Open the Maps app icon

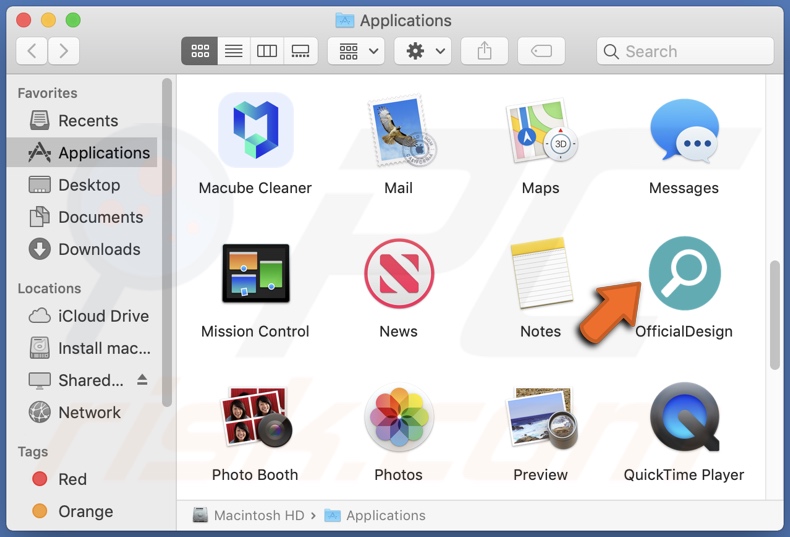(542, 131)
